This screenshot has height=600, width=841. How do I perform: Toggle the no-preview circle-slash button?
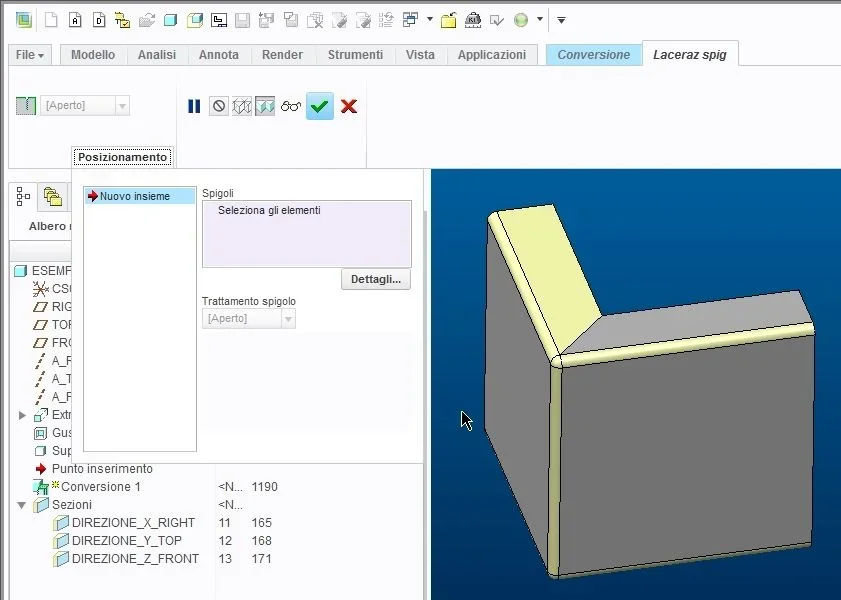[x=219, y=106]
